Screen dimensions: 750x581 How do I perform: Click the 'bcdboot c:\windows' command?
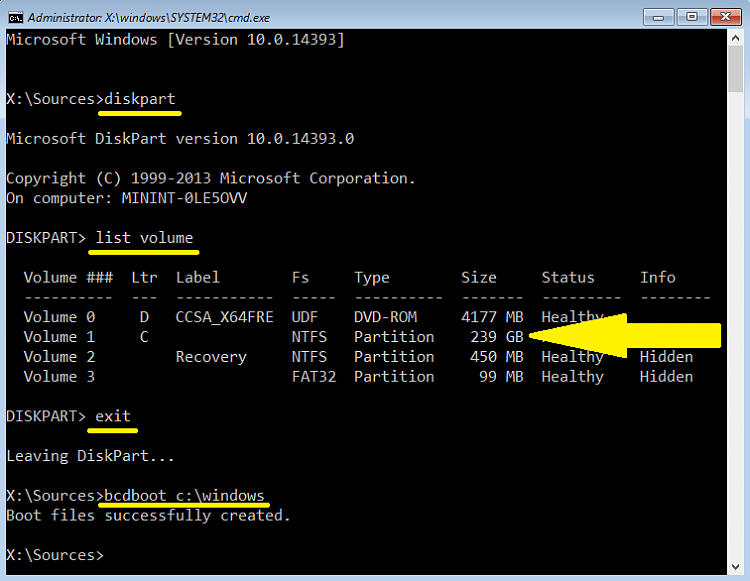pyautogui.click(x=184, y=495)
